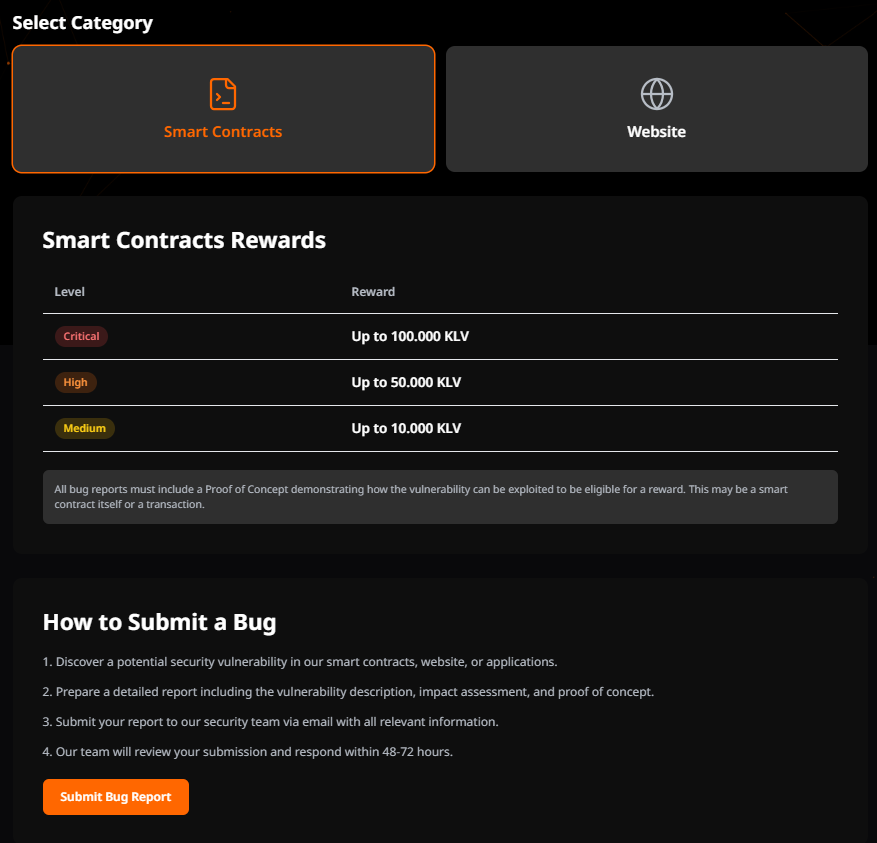Click the Up to 50.000 KLV reward text
The width and height of the screenshot is (877, 843).
[406, 382]
